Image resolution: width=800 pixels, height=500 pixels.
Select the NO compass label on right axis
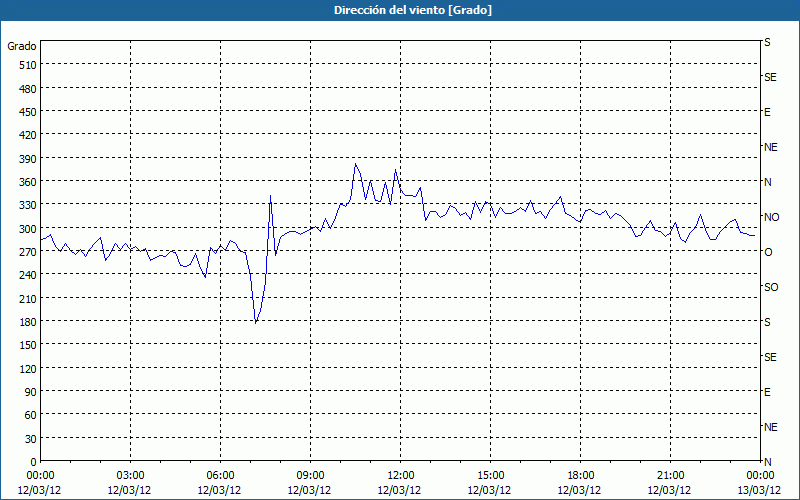(x=771, y=217)
